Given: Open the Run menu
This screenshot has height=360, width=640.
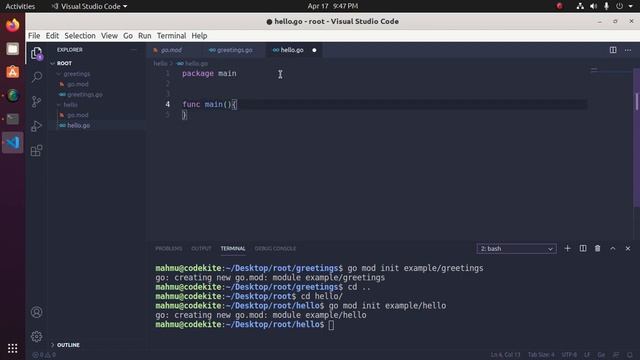Looking at the screenshot, I should [144, 36].
